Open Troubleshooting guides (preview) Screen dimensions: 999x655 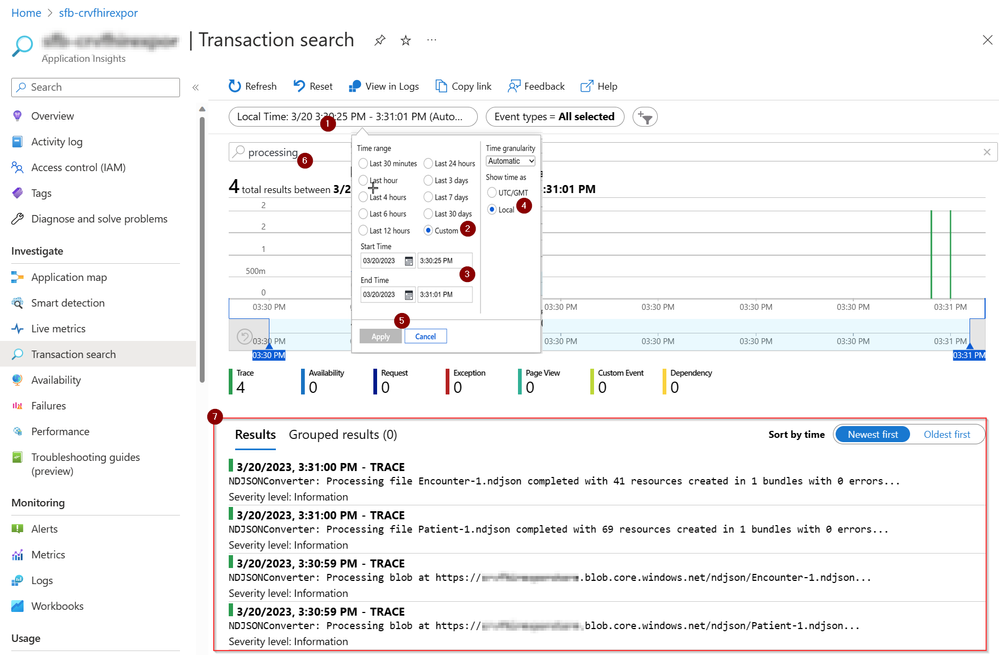tap(85, 464)
